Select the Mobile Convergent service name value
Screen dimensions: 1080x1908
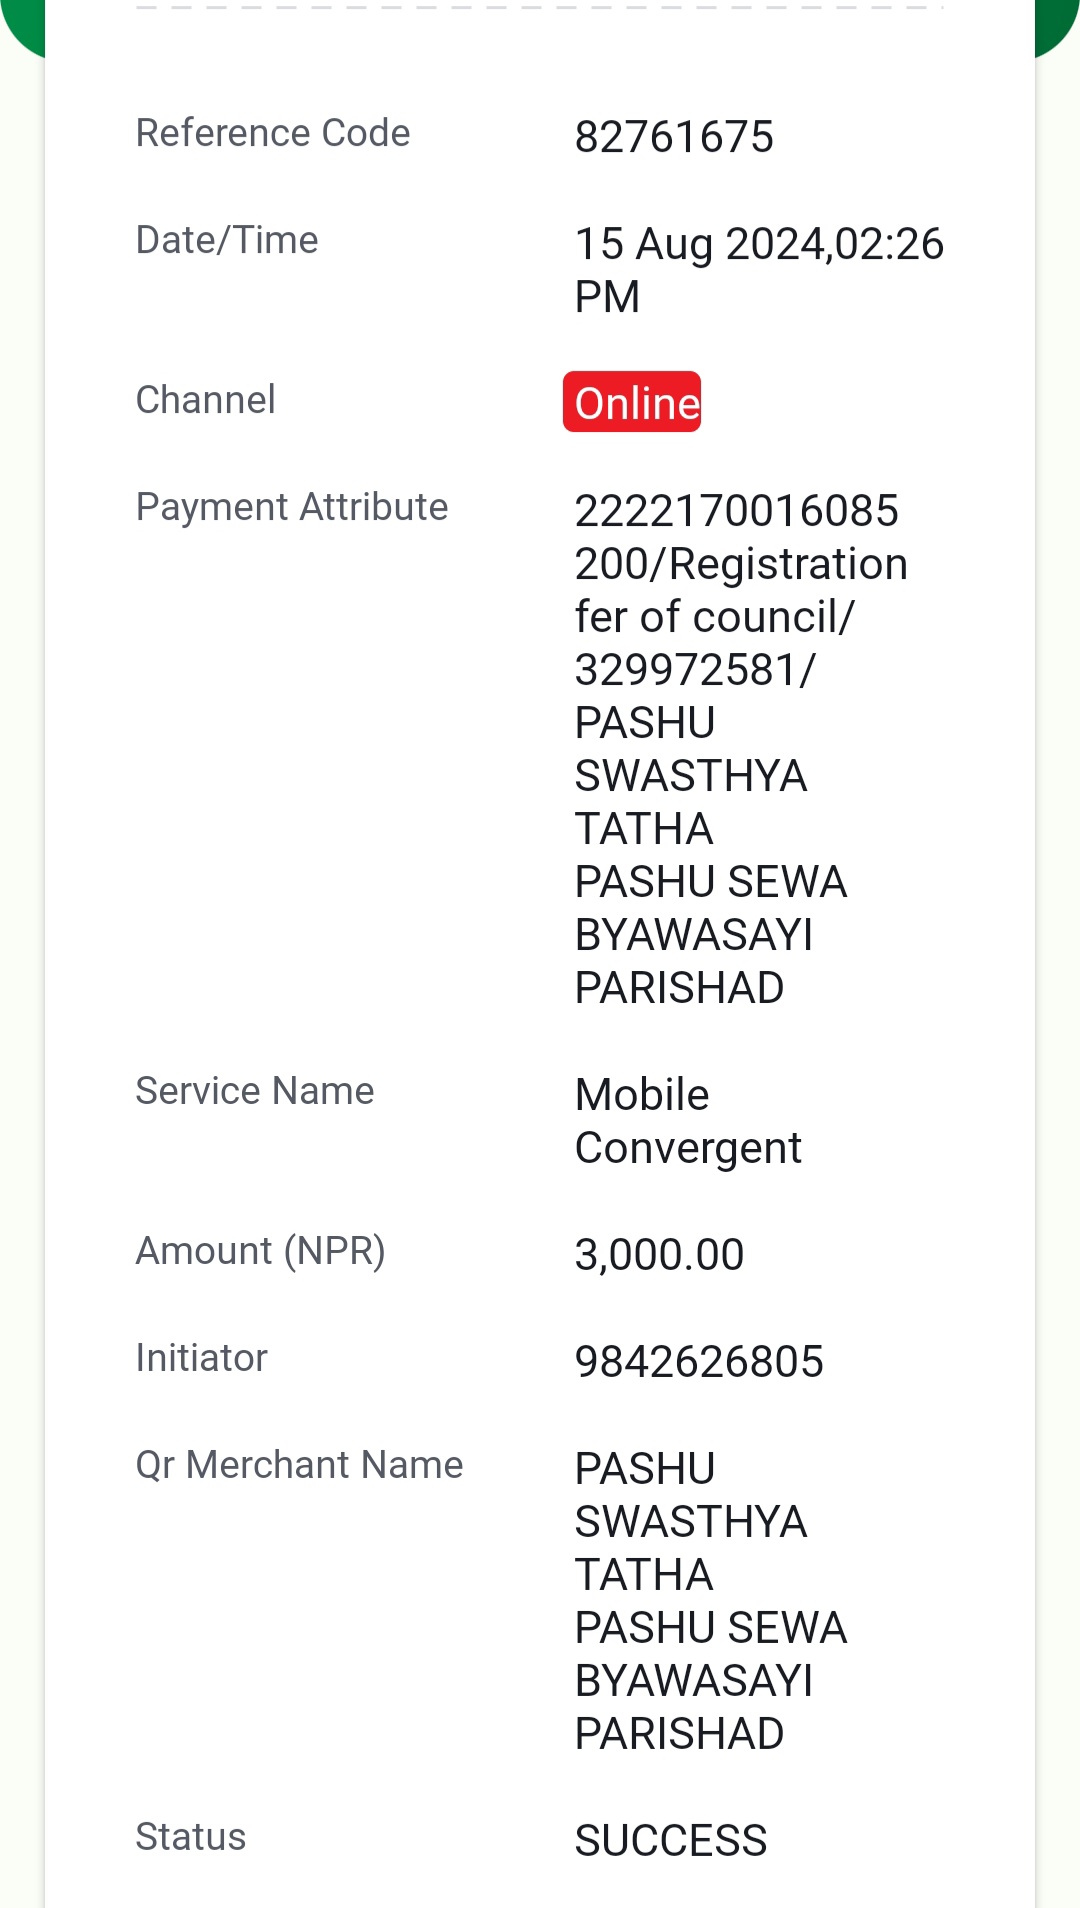(x=688, y=1121)
